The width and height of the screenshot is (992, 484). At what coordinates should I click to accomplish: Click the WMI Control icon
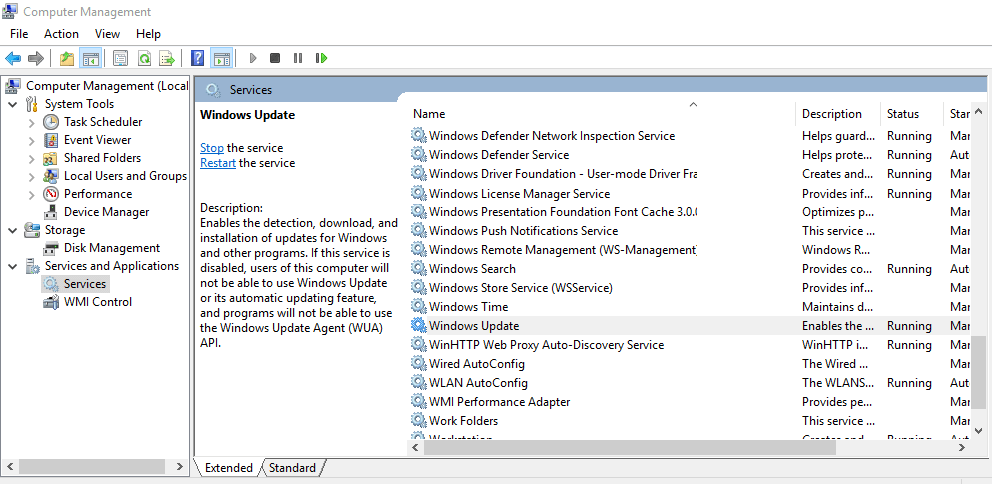[x=51, y=302]
